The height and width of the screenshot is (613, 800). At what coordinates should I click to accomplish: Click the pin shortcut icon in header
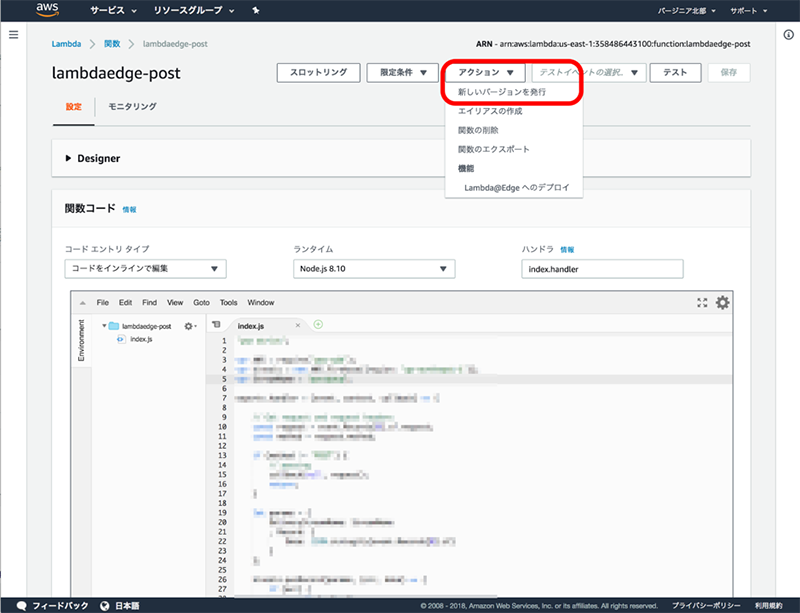[255, 11]
